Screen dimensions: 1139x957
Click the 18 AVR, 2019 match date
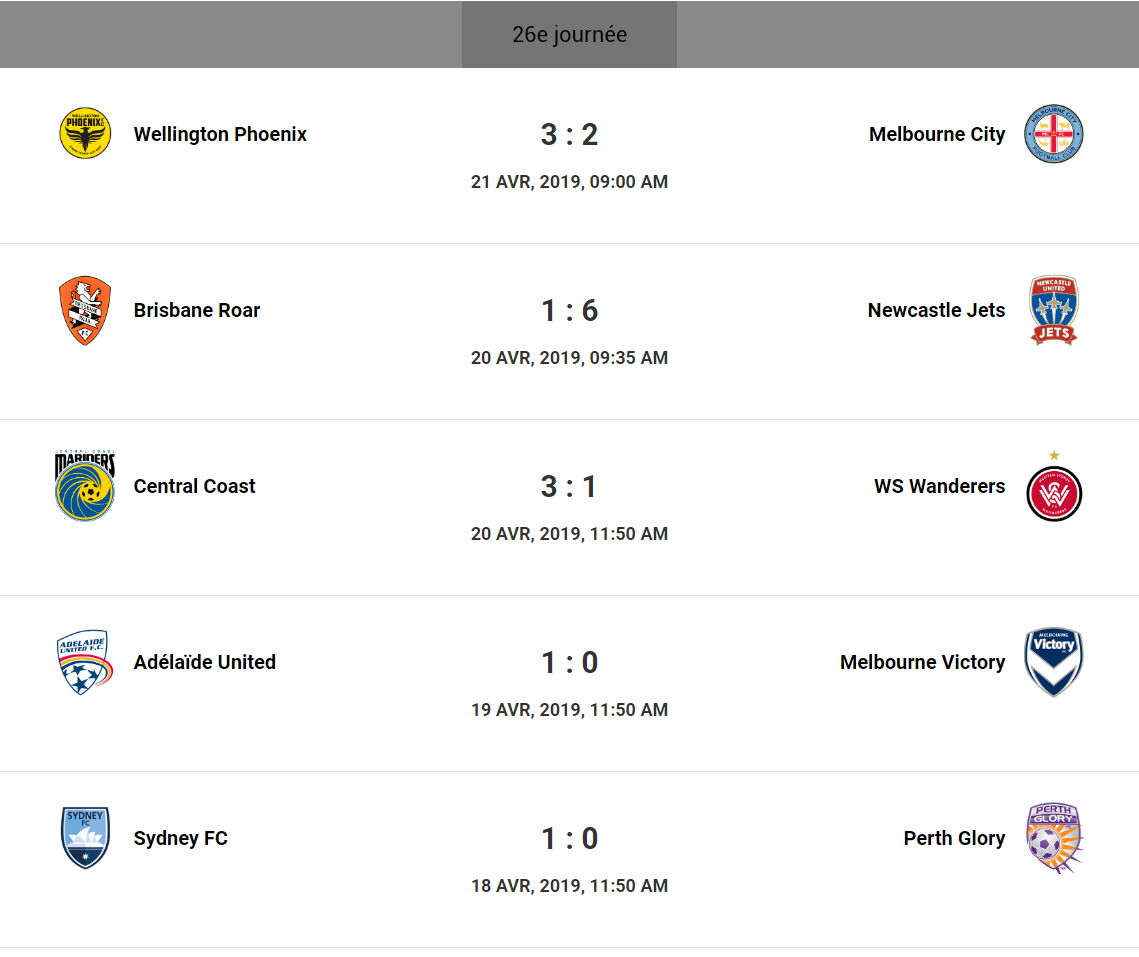point(569,886)
